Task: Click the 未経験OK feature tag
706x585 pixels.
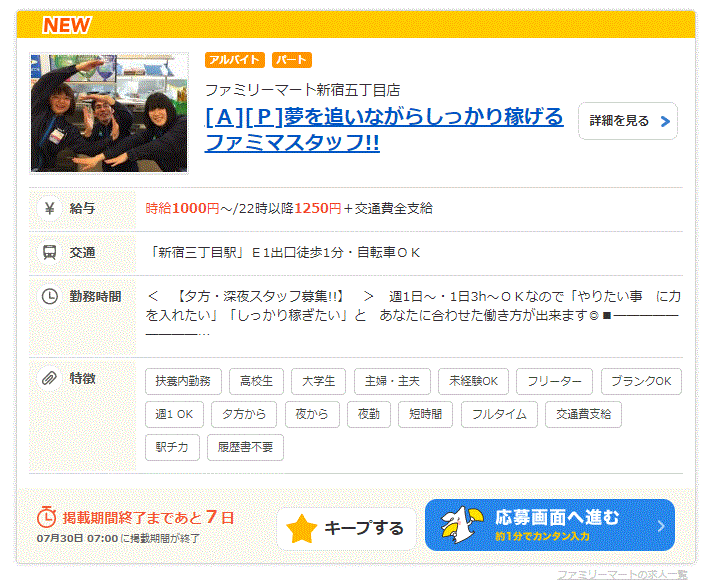Action: pos(473,381)
